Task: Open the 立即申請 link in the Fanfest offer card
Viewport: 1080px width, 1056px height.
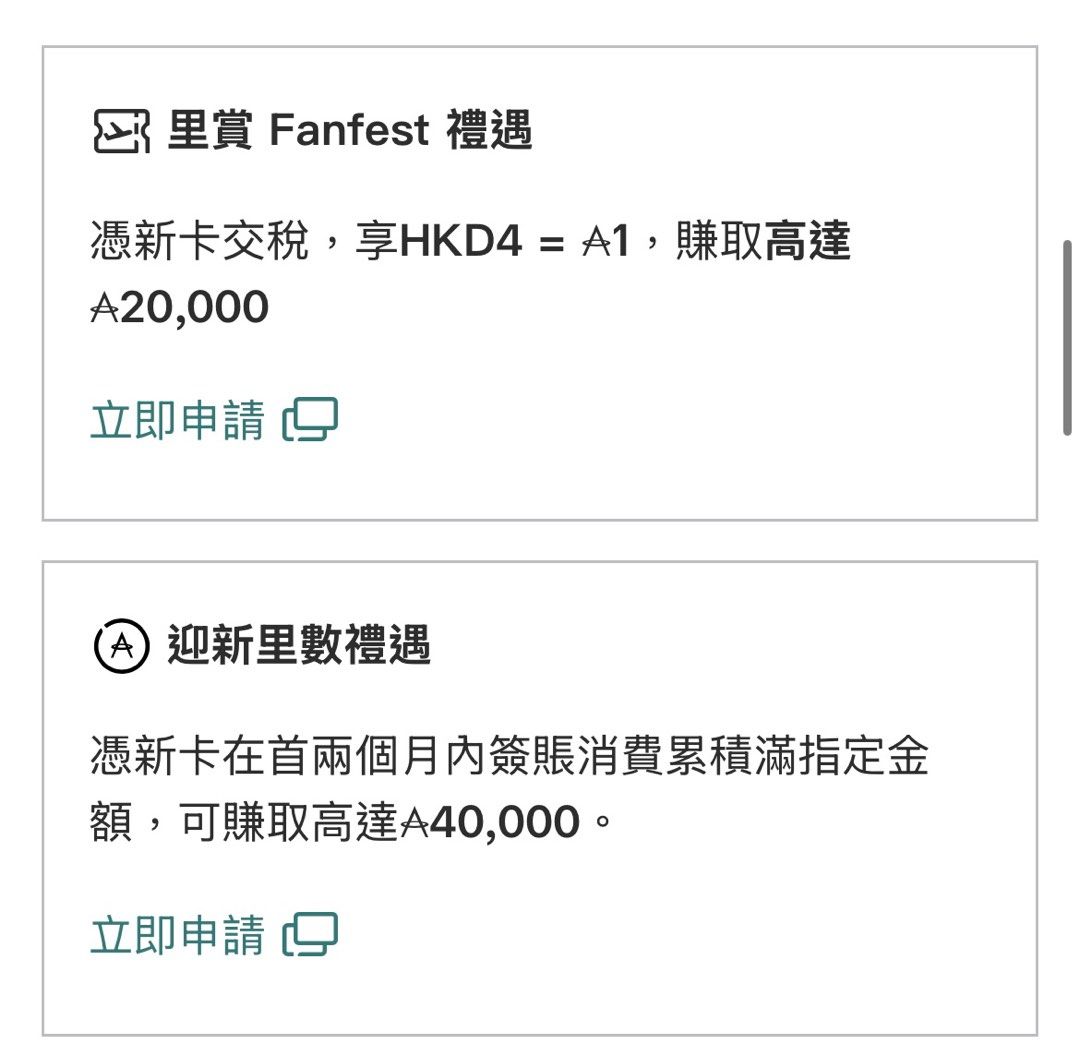Action: pyautogui.click(x=176, y=422)
